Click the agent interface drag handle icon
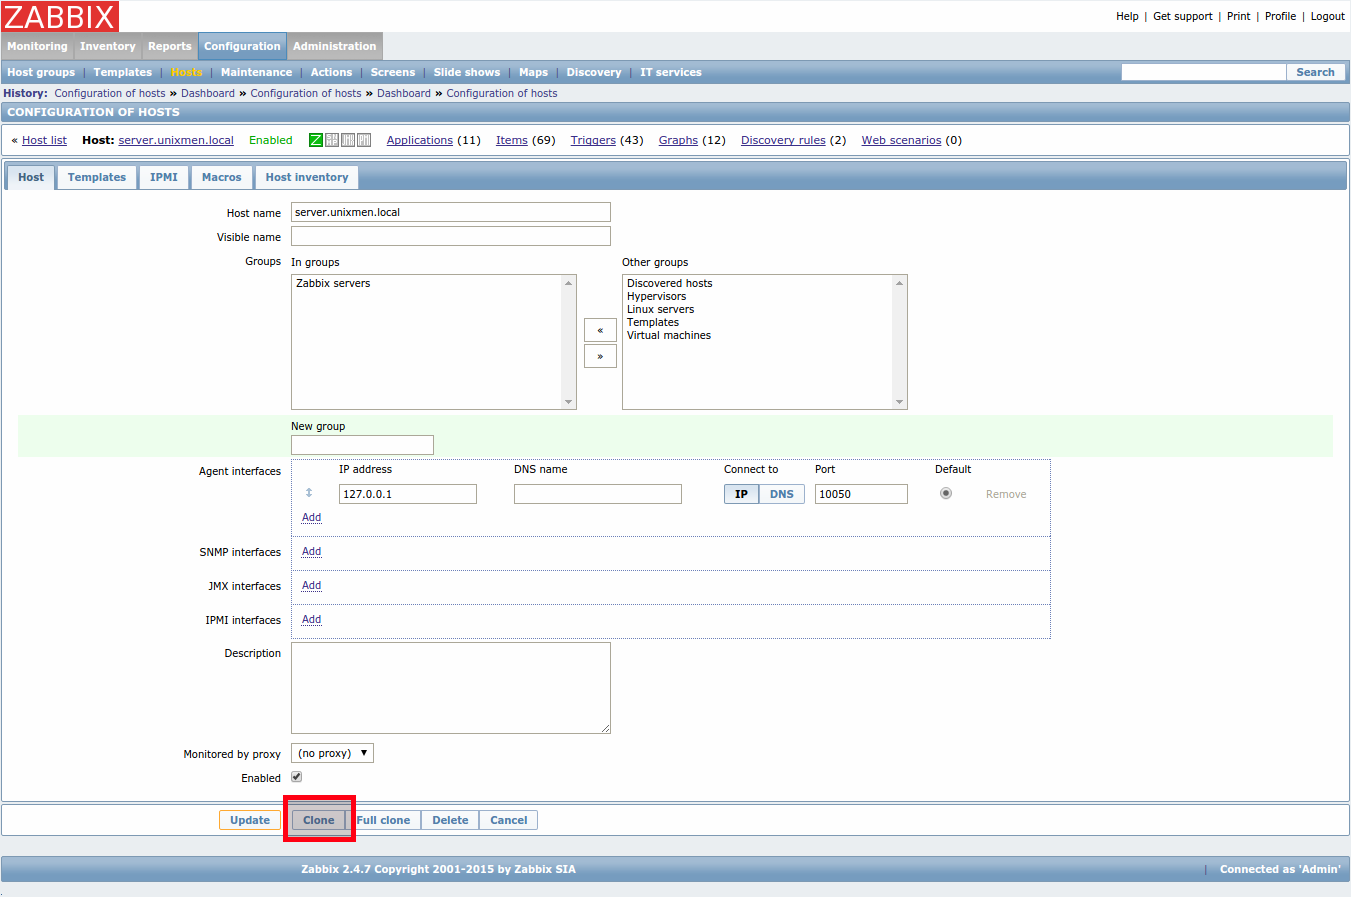 pos(309,493)
